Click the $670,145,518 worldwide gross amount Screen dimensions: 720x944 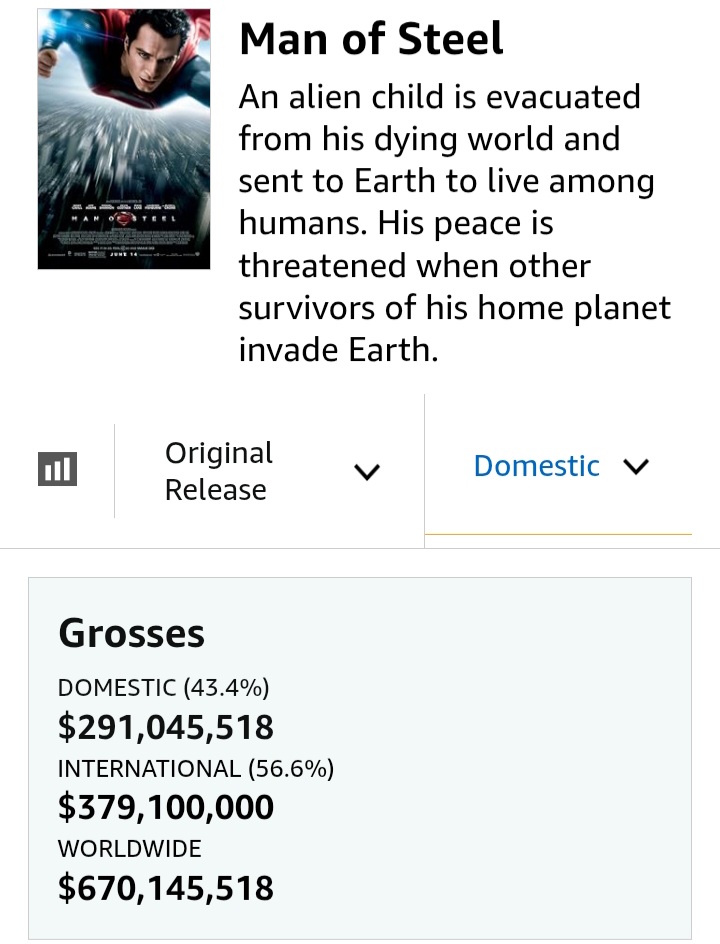pos(165,887)
